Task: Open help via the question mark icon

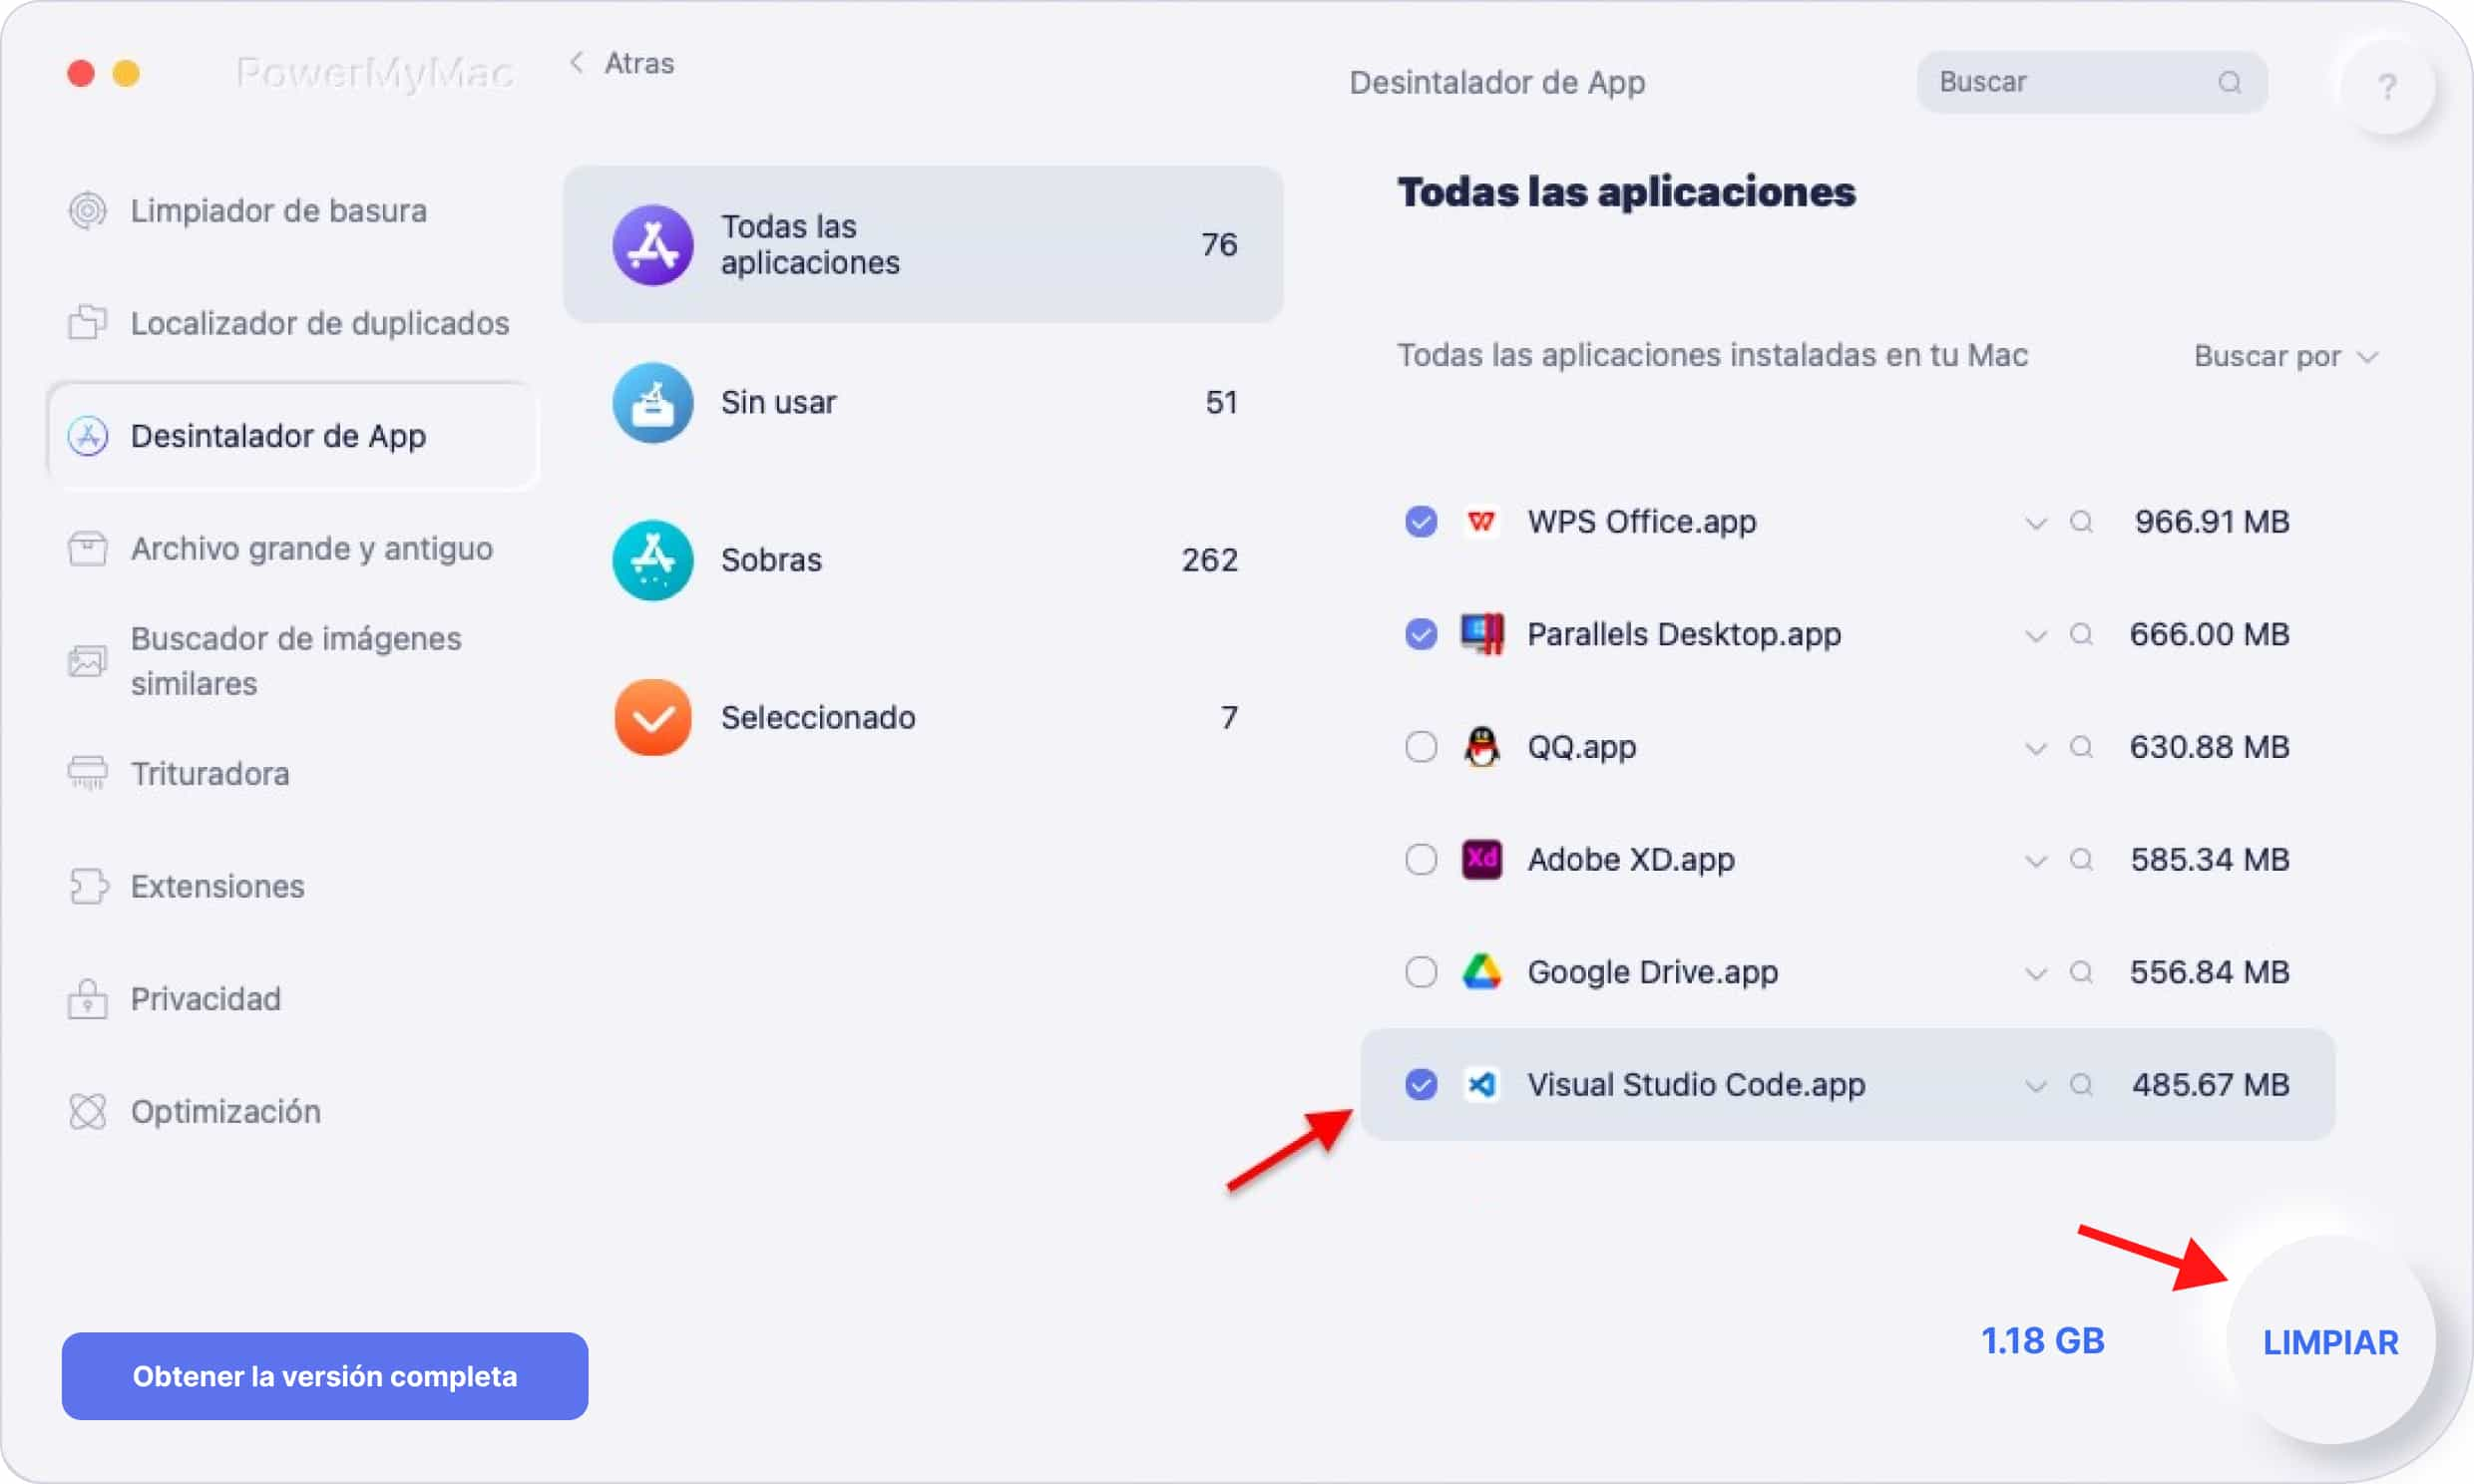Action: click(2387, 87)
